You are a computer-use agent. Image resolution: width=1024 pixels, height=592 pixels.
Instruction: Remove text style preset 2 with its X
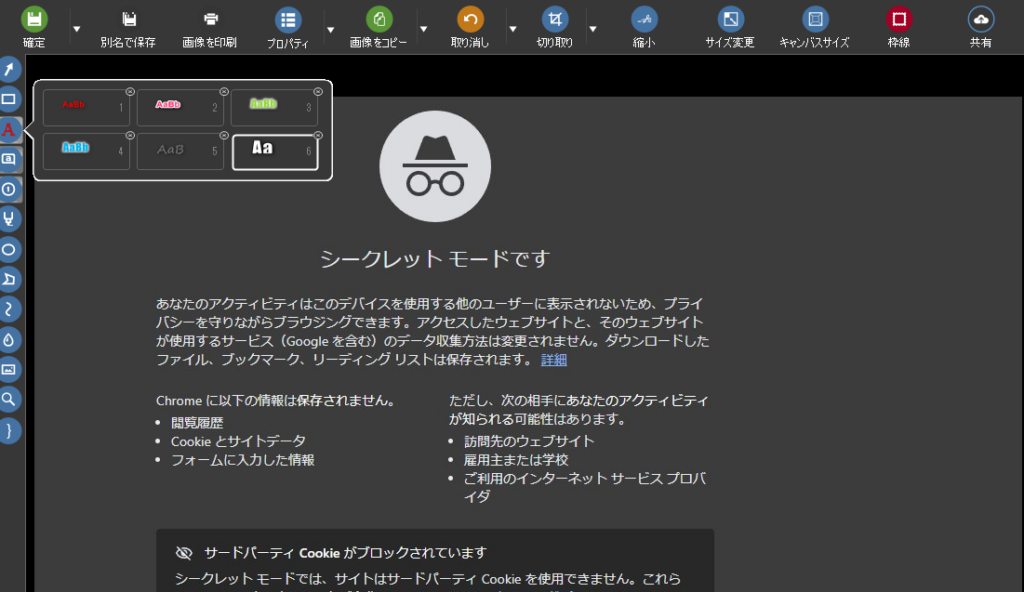(x=224, y=92)
